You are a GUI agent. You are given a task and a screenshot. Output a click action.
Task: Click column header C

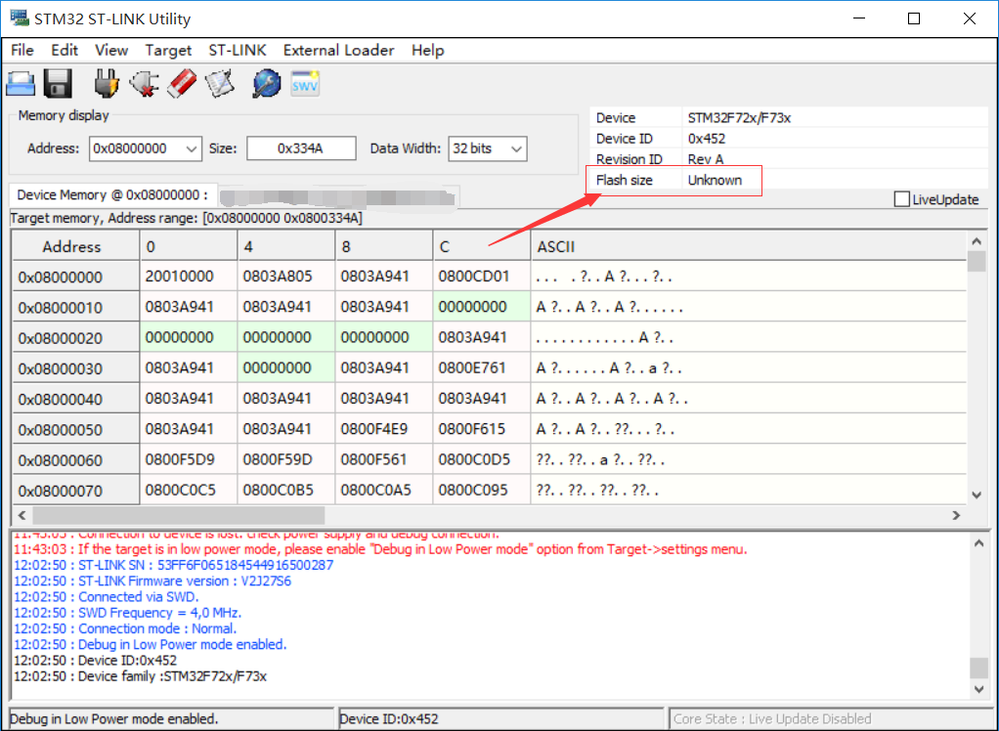tap(482, 246)
